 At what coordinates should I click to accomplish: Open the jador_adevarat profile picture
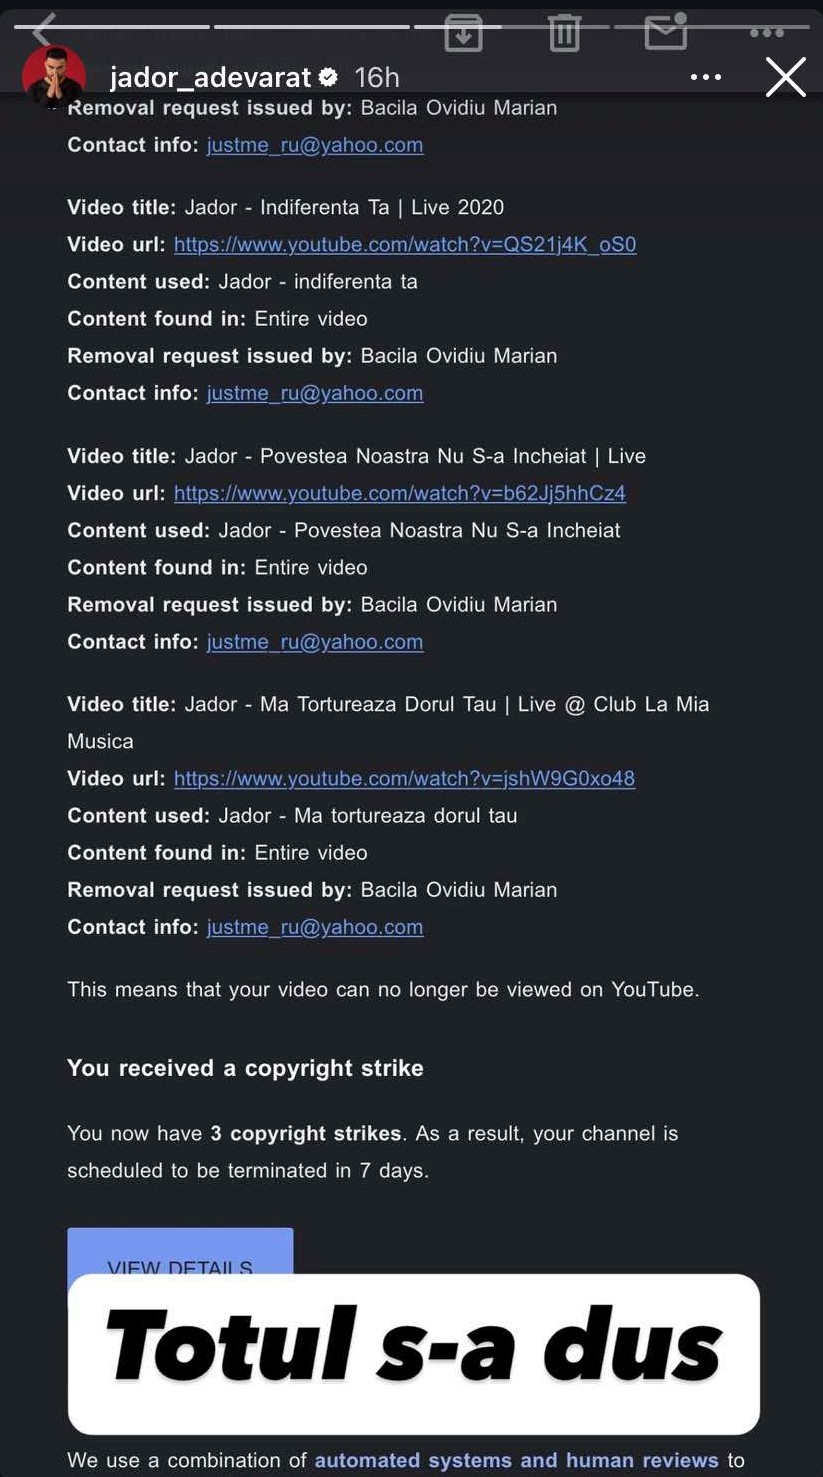coord(54,77)
